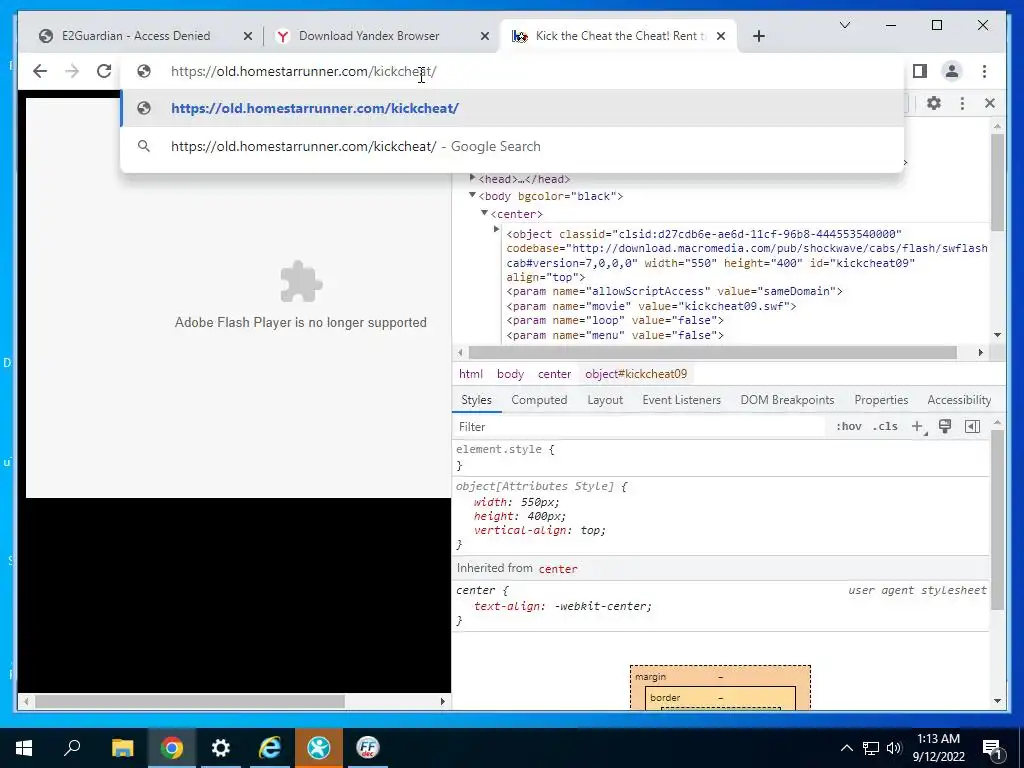Image resolution: width=1024 pixels, height=768 pixels.
Task: Open Internet Explorer from taskbar
Action: click(x=270, y=748)
